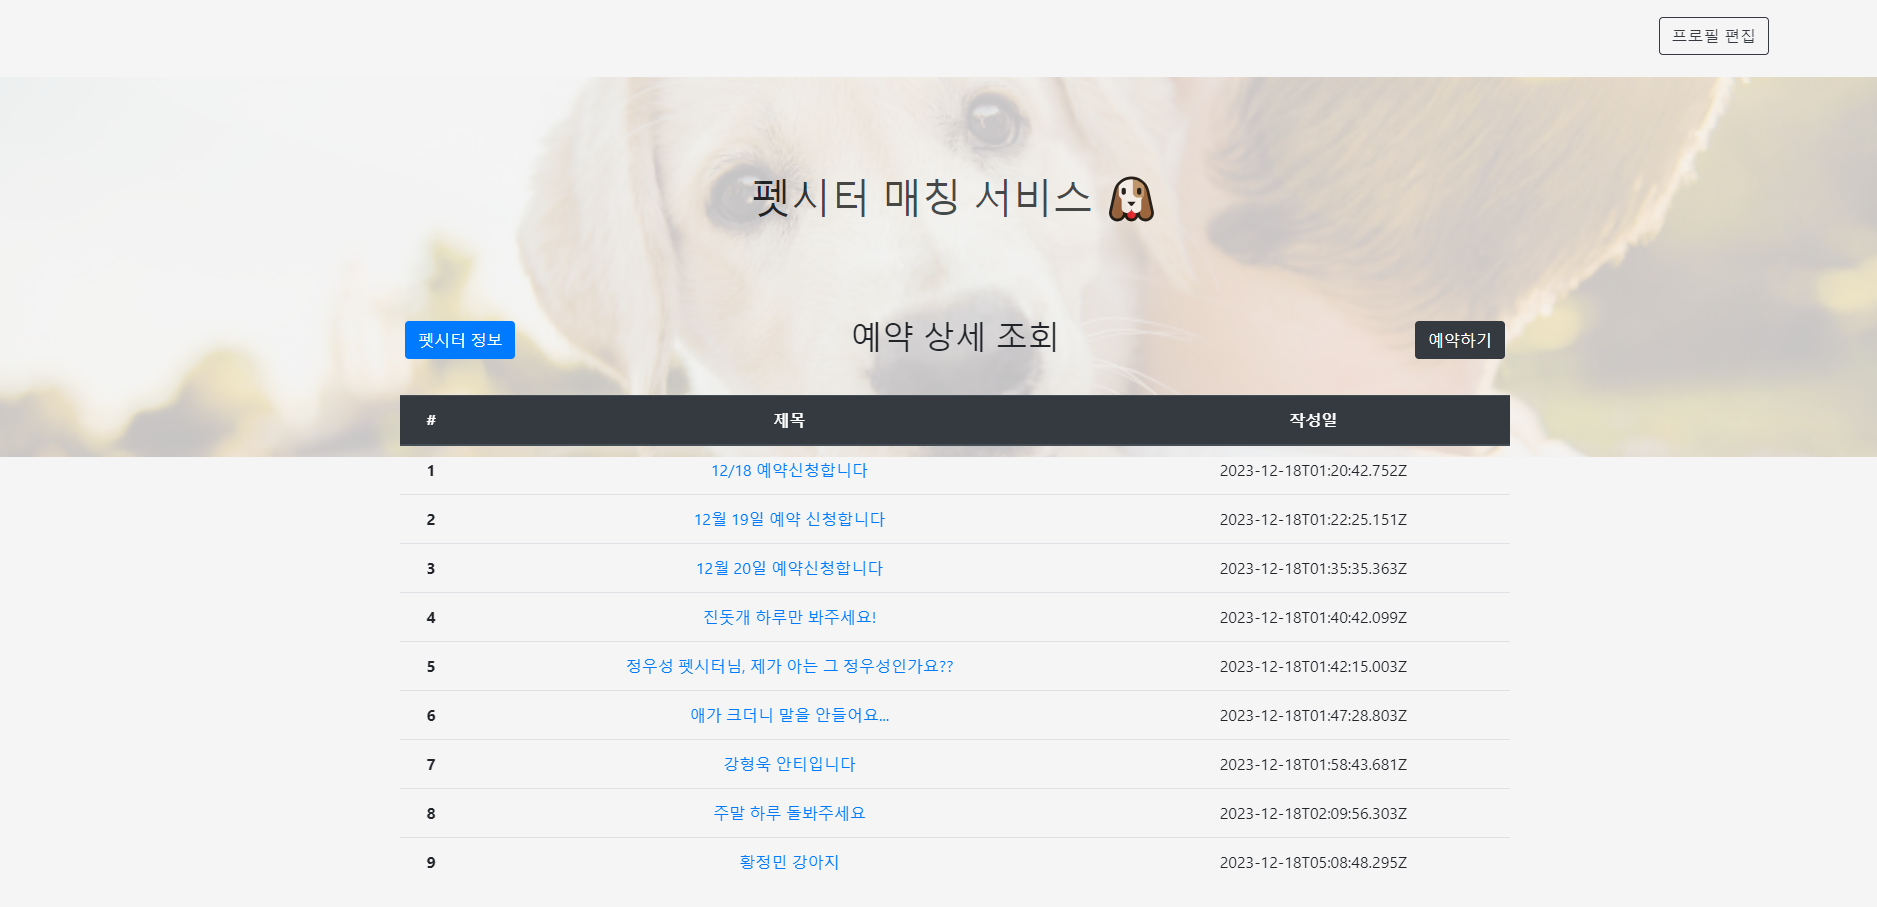Click the timestamp of the first reservation row
1877x907 pixels.
[x=1313, y=470]
